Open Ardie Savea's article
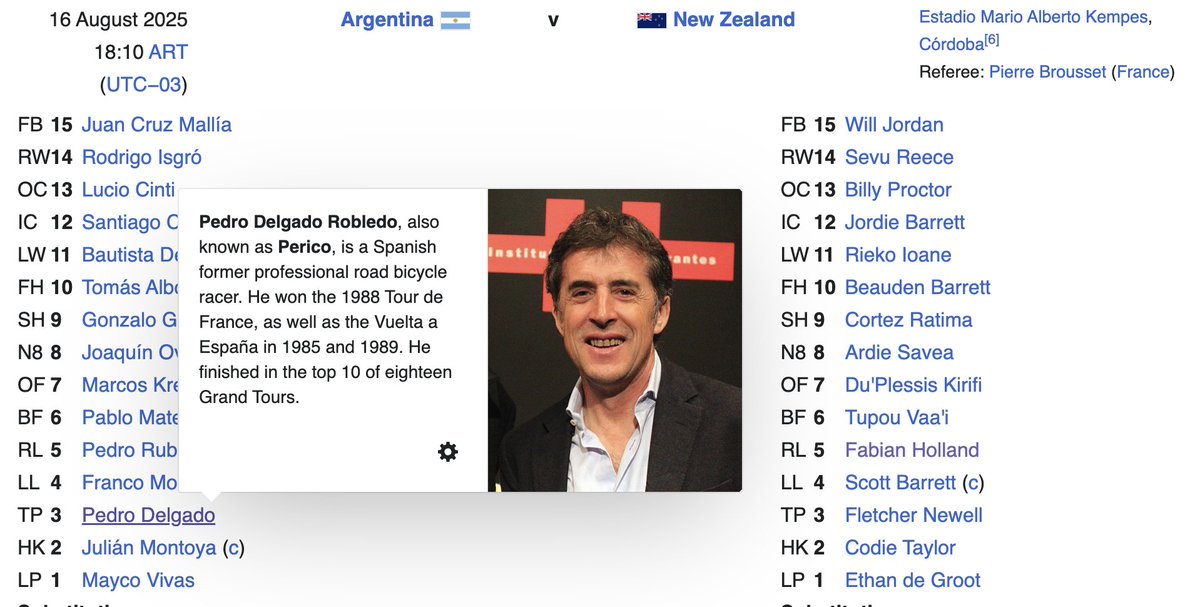 899,352
